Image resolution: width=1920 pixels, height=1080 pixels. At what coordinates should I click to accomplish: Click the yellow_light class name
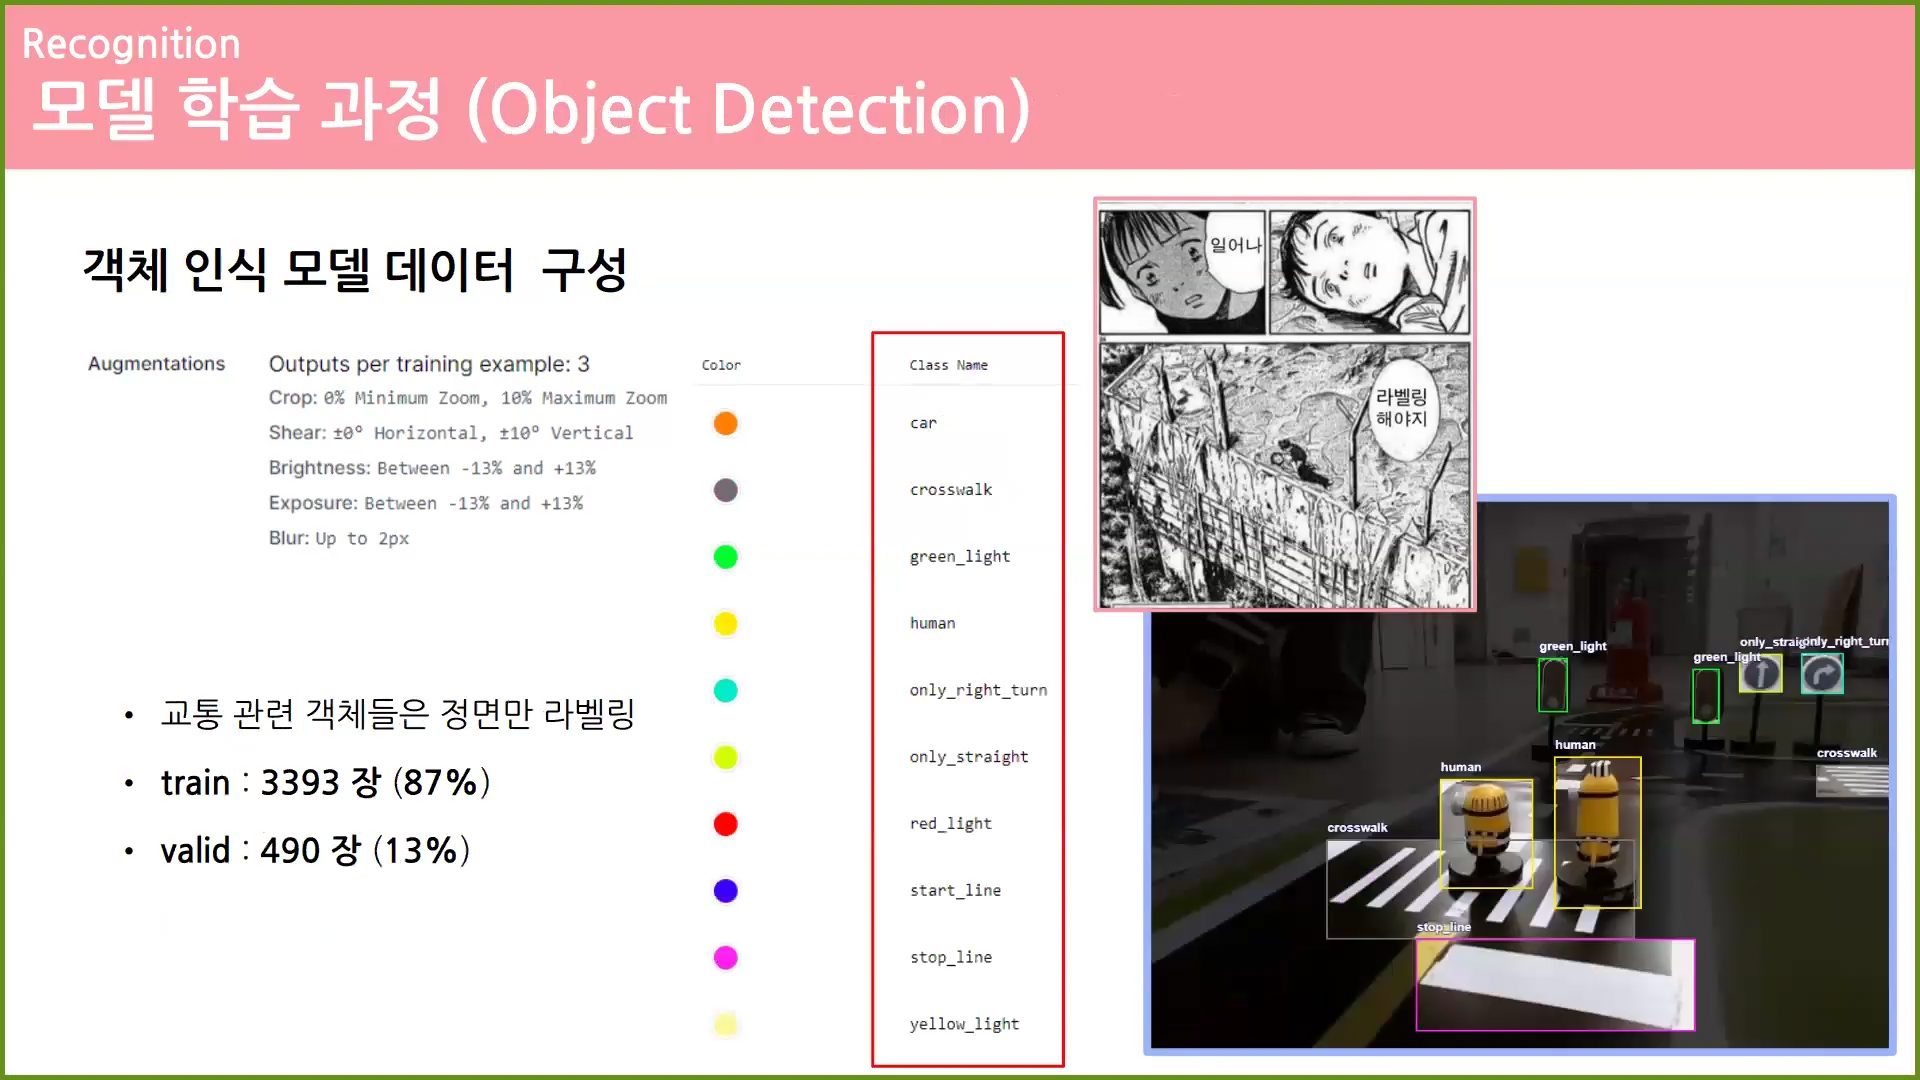point(964,1024)
